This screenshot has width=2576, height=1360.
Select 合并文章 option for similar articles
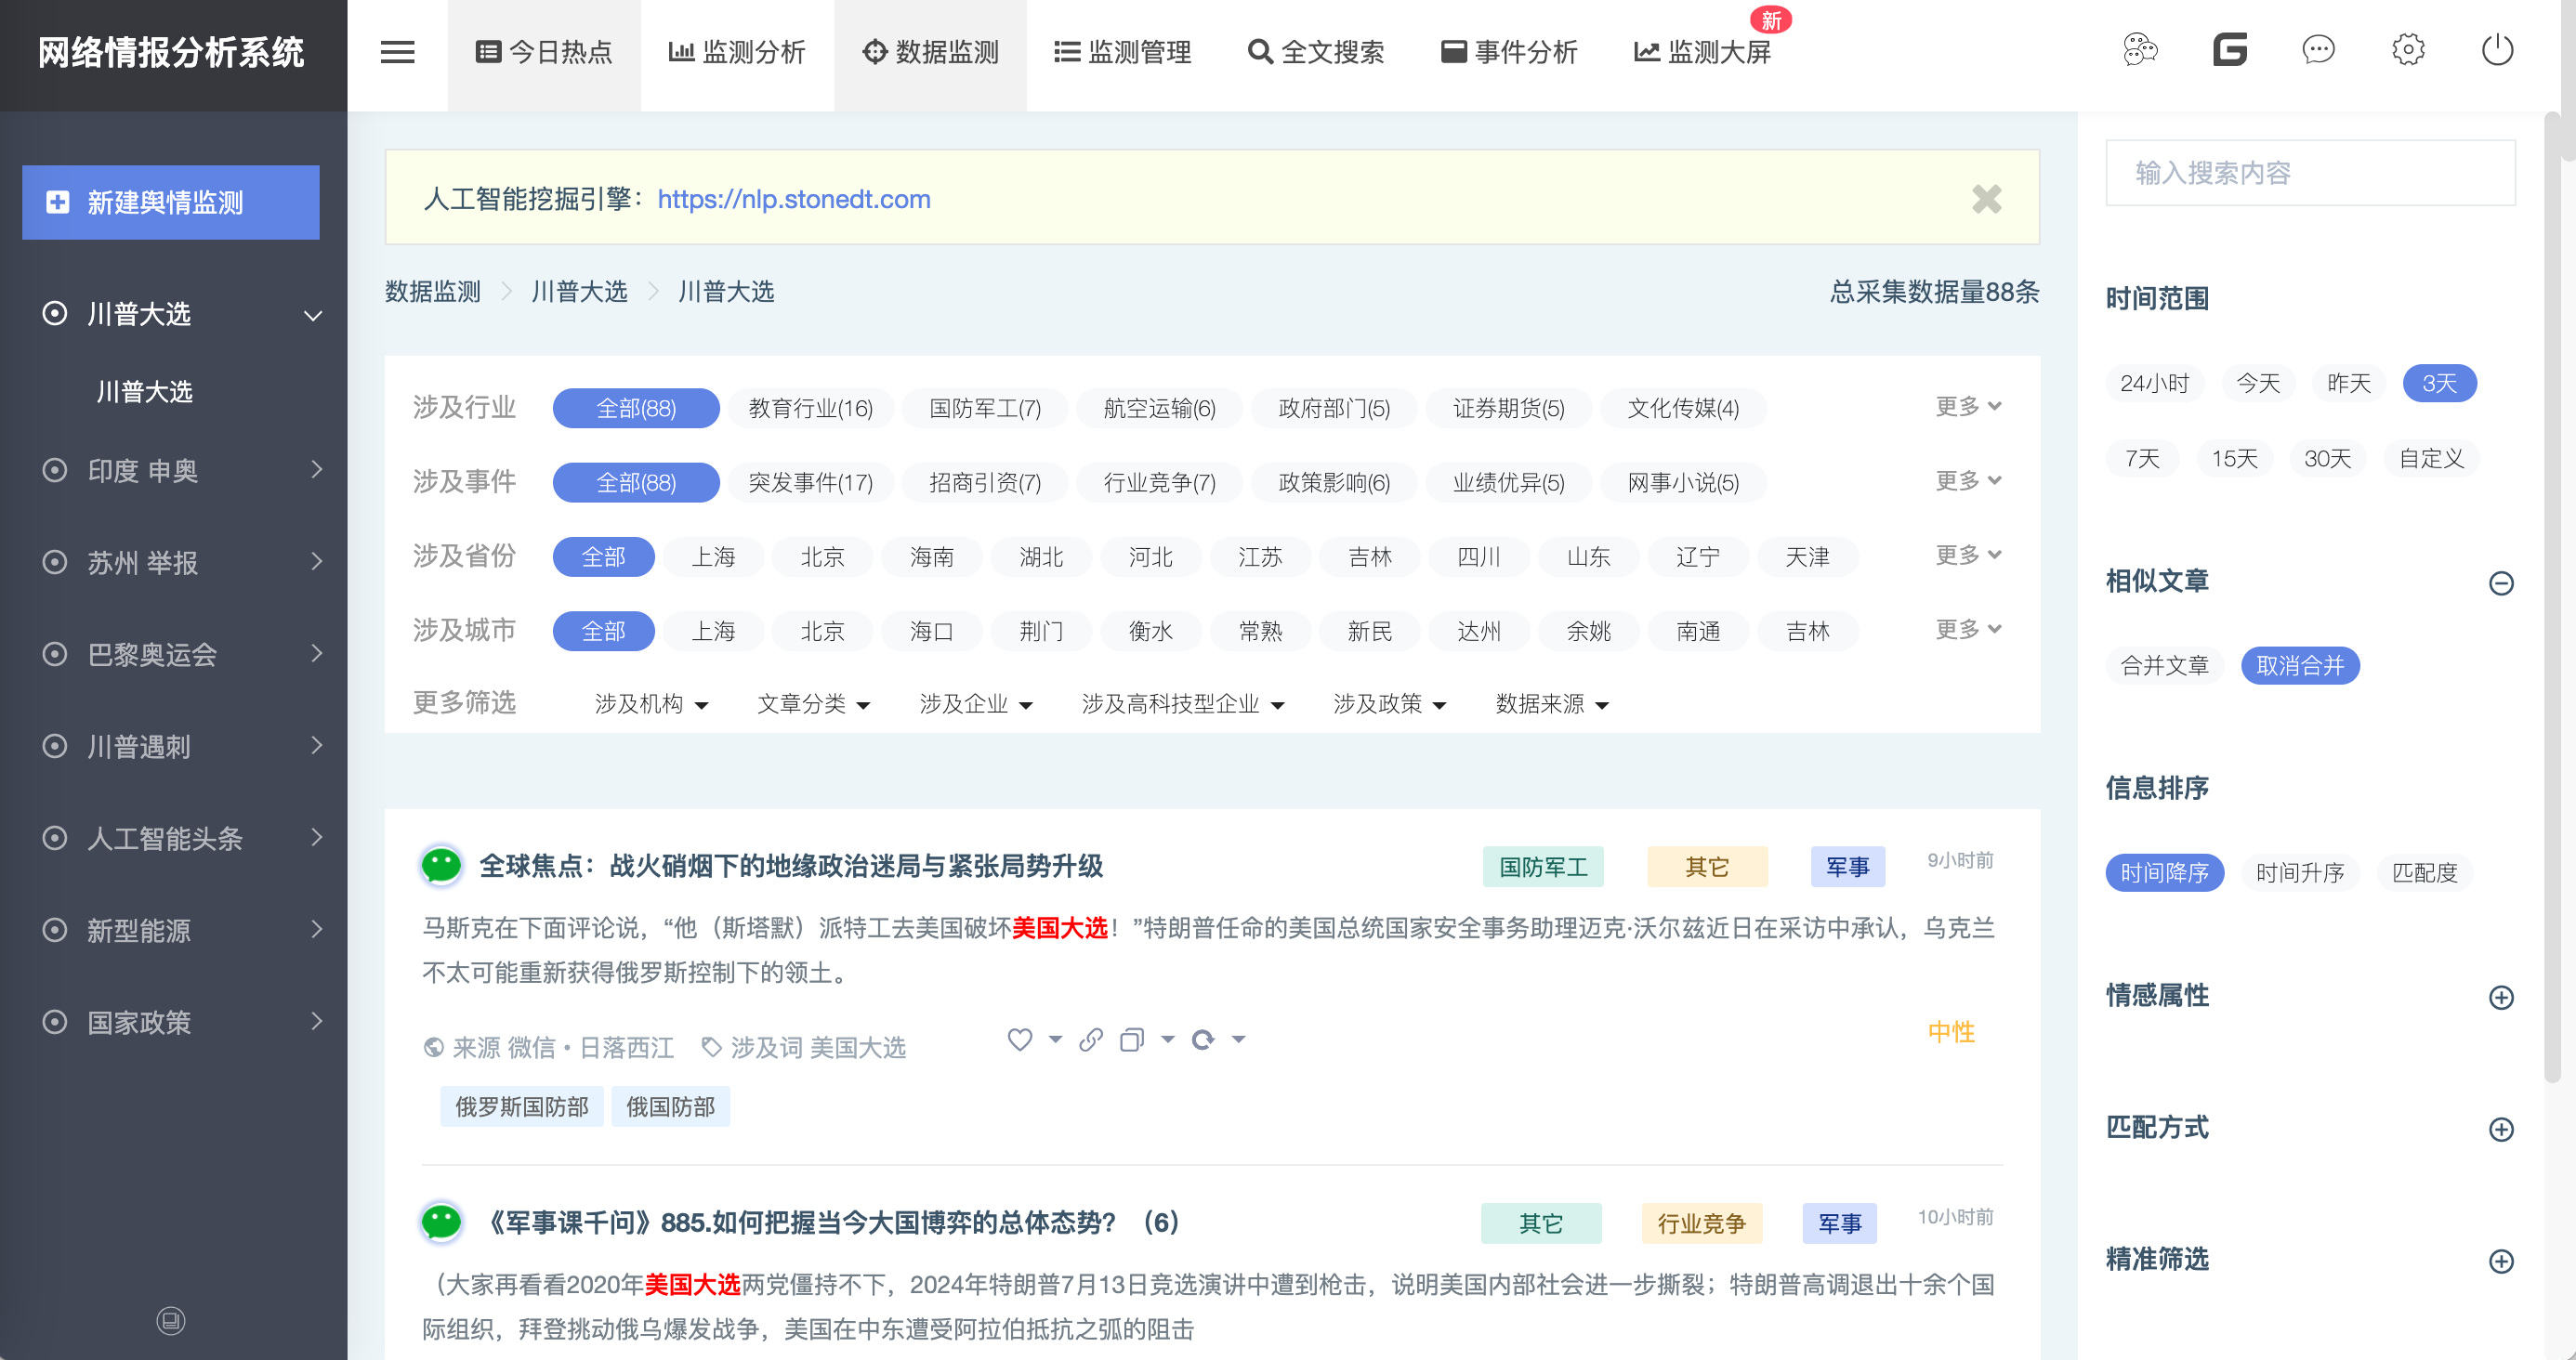(2164, 666)
